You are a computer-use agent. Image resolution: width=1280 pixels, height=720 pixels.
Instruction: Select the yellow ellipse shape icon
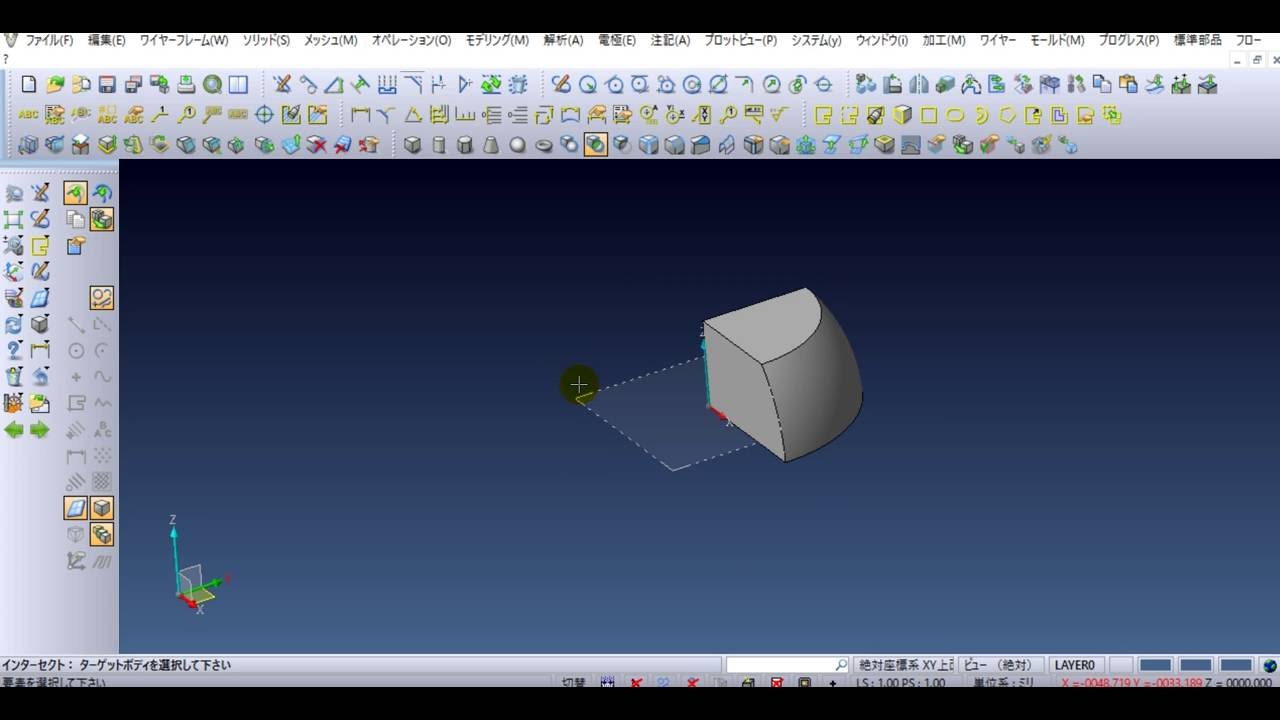[955, 115]
